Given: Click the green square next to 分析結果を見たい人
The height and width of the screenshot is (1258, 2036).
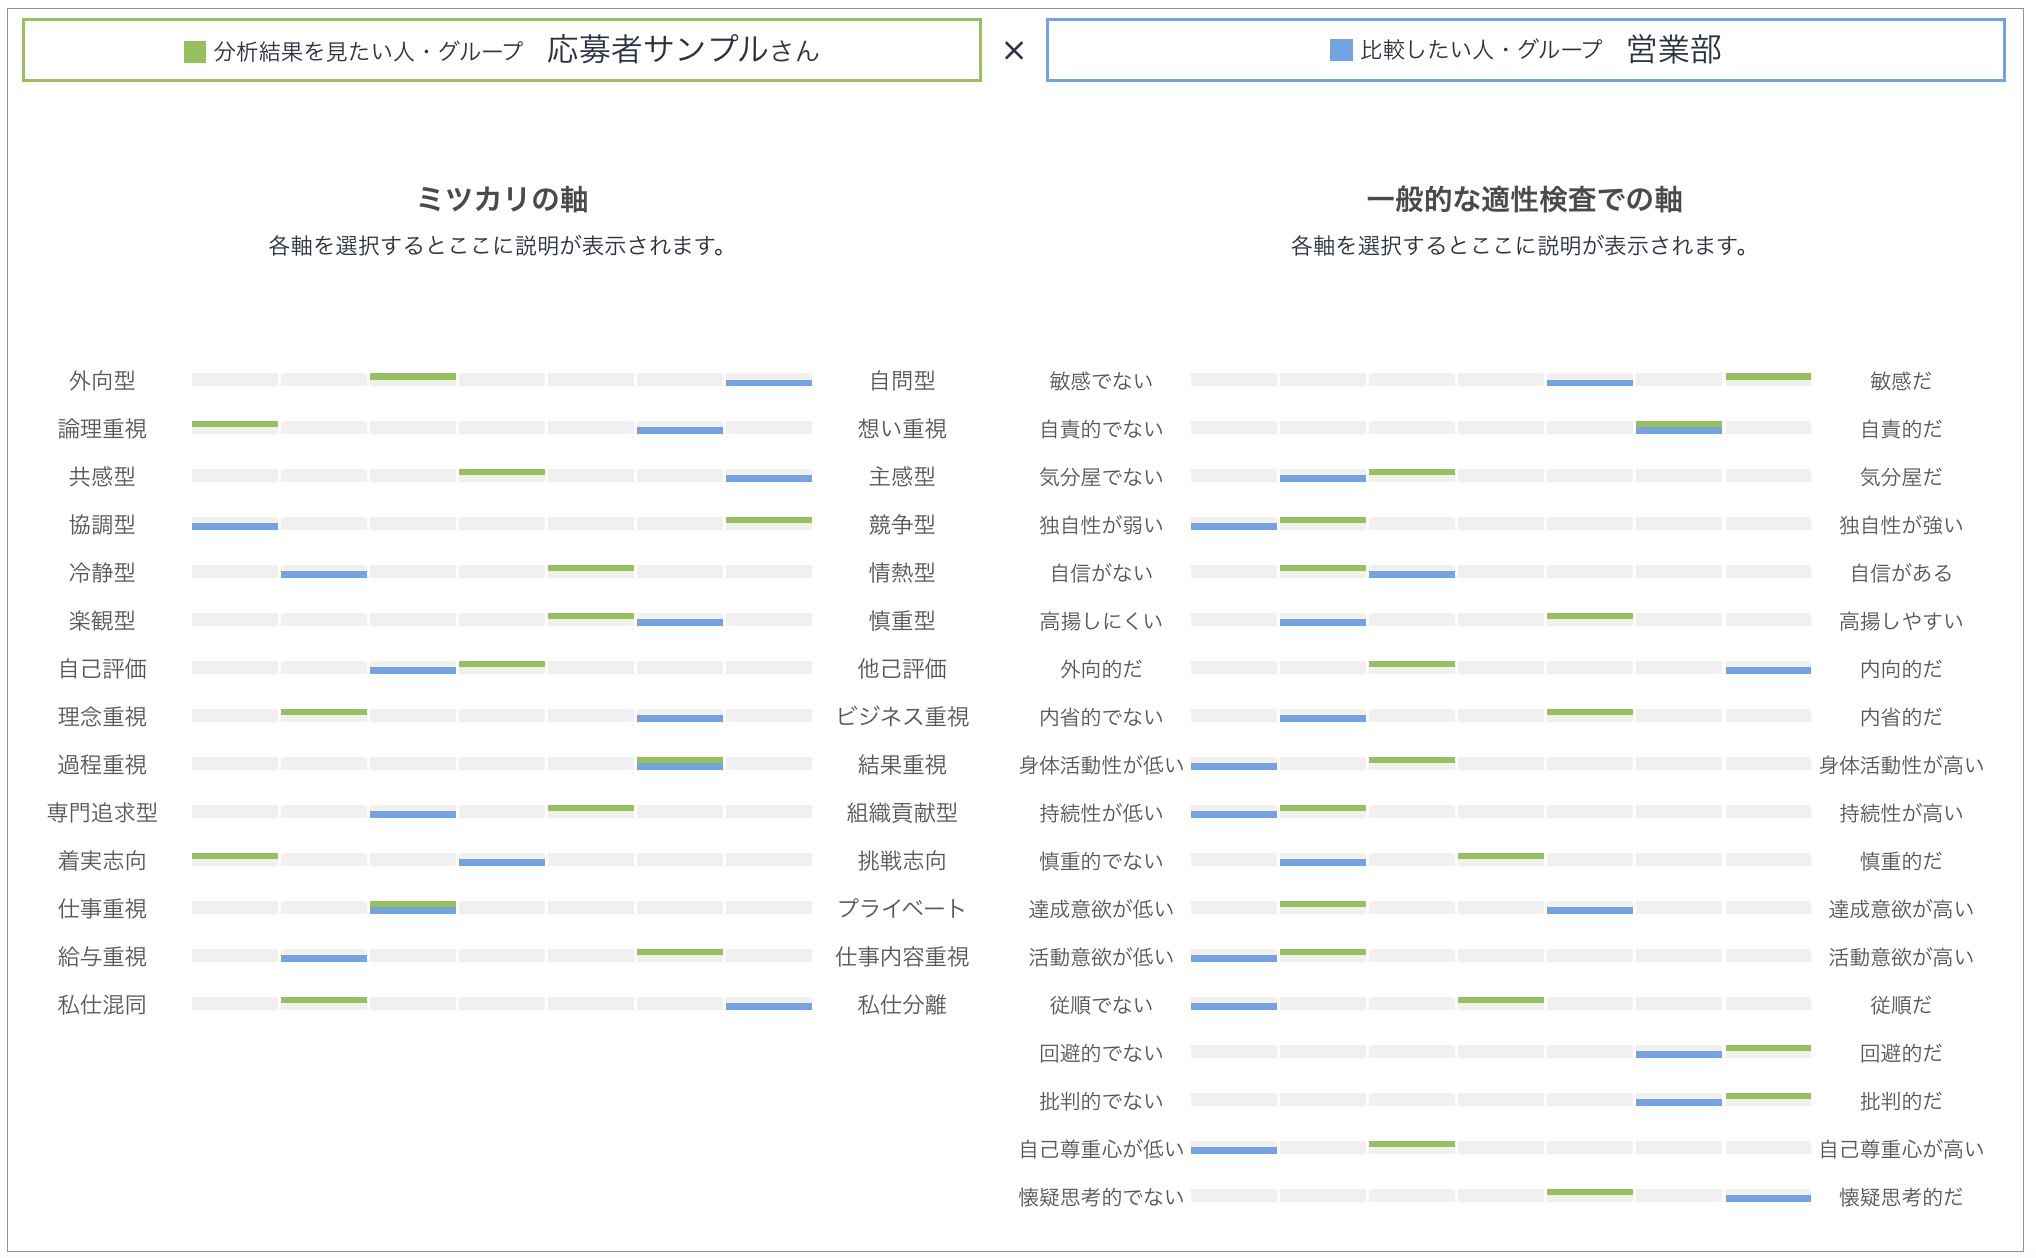Looking at the screenshot, I should [x=195, y=51].
